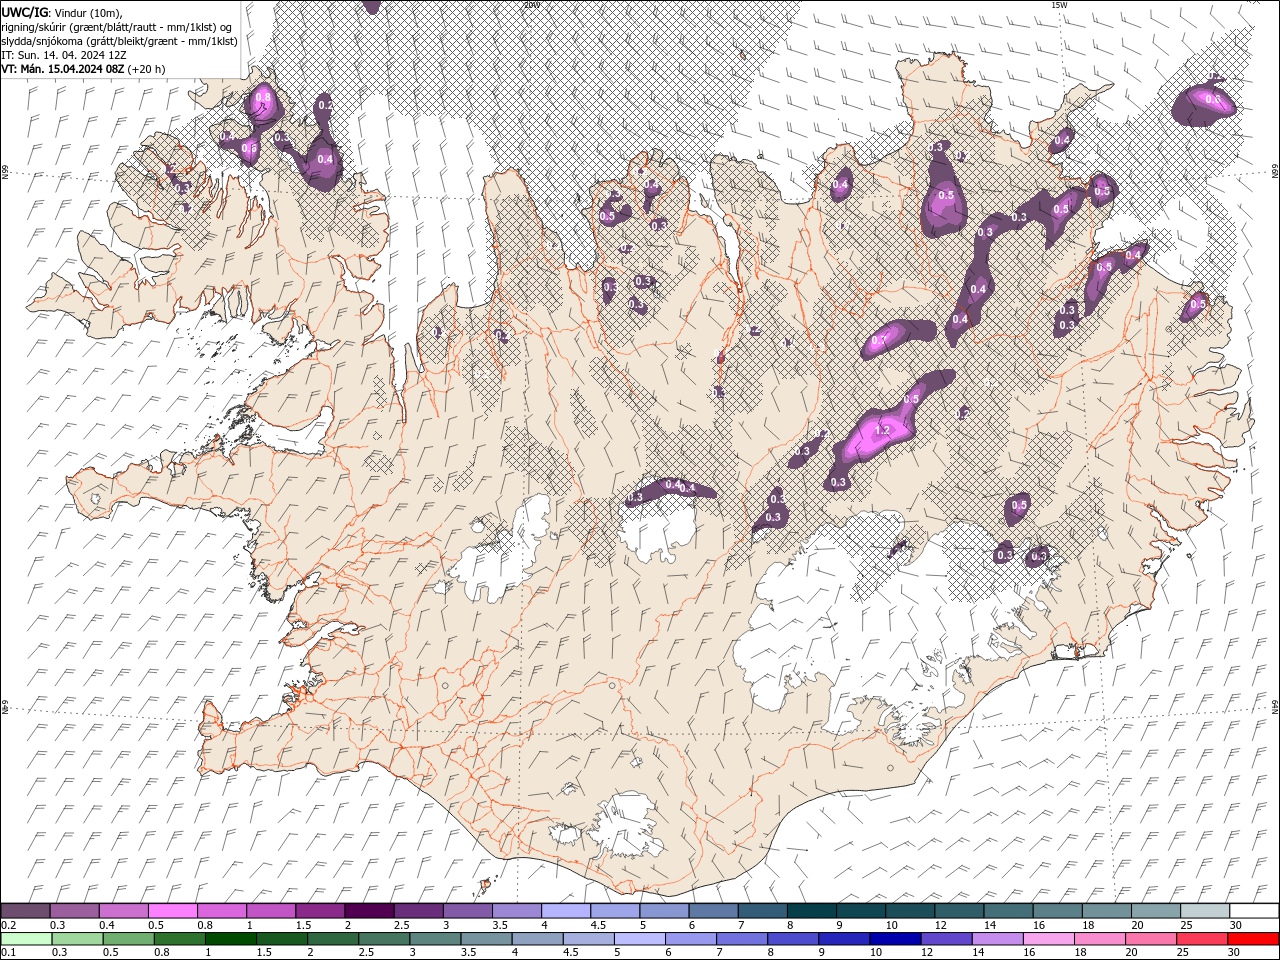Select the light gray 25 mm snow legend swatch
Image resolution: width=1280 pixels, height=960 pixels.
click(x=1204, y=911)
